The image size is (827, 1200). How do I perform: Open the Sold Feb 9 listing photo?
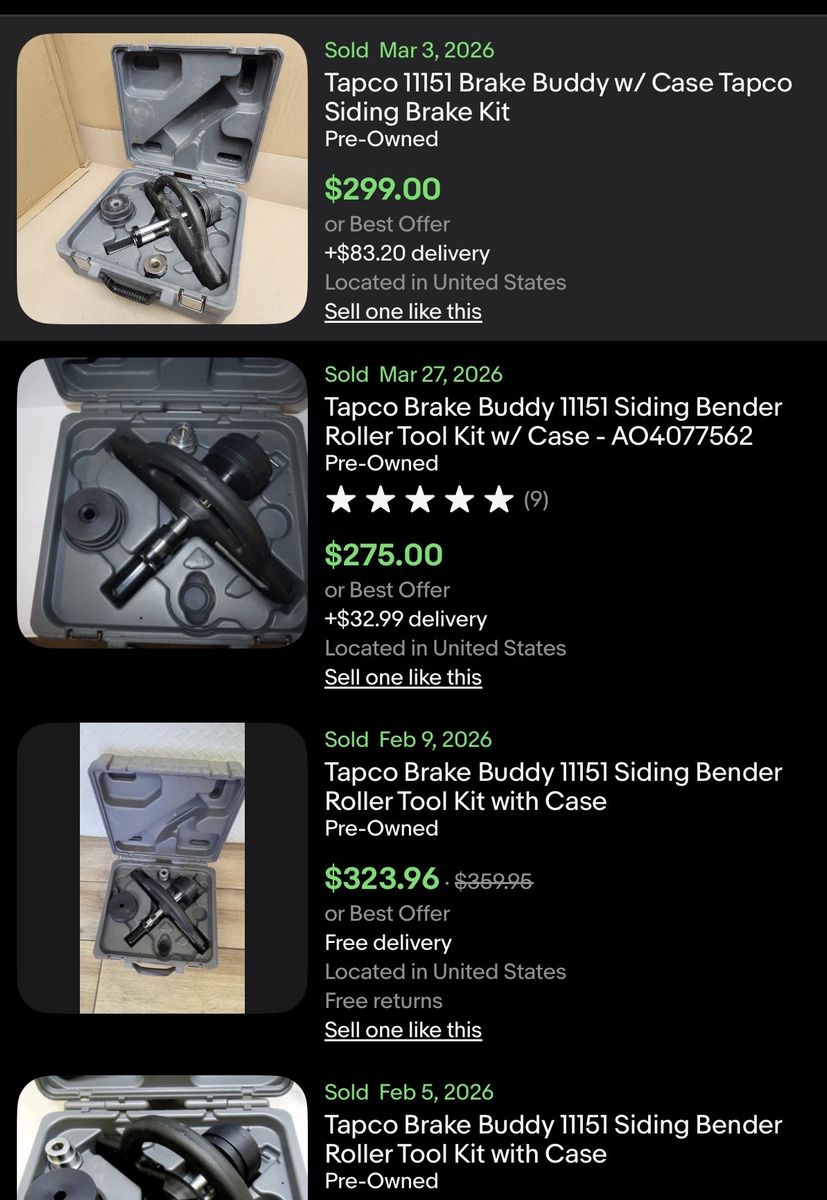(162, 868)
